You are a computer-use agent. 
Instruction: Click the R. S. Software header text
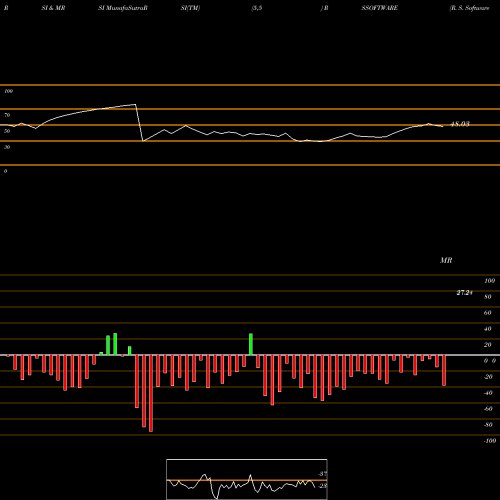(x=469, y=8)
